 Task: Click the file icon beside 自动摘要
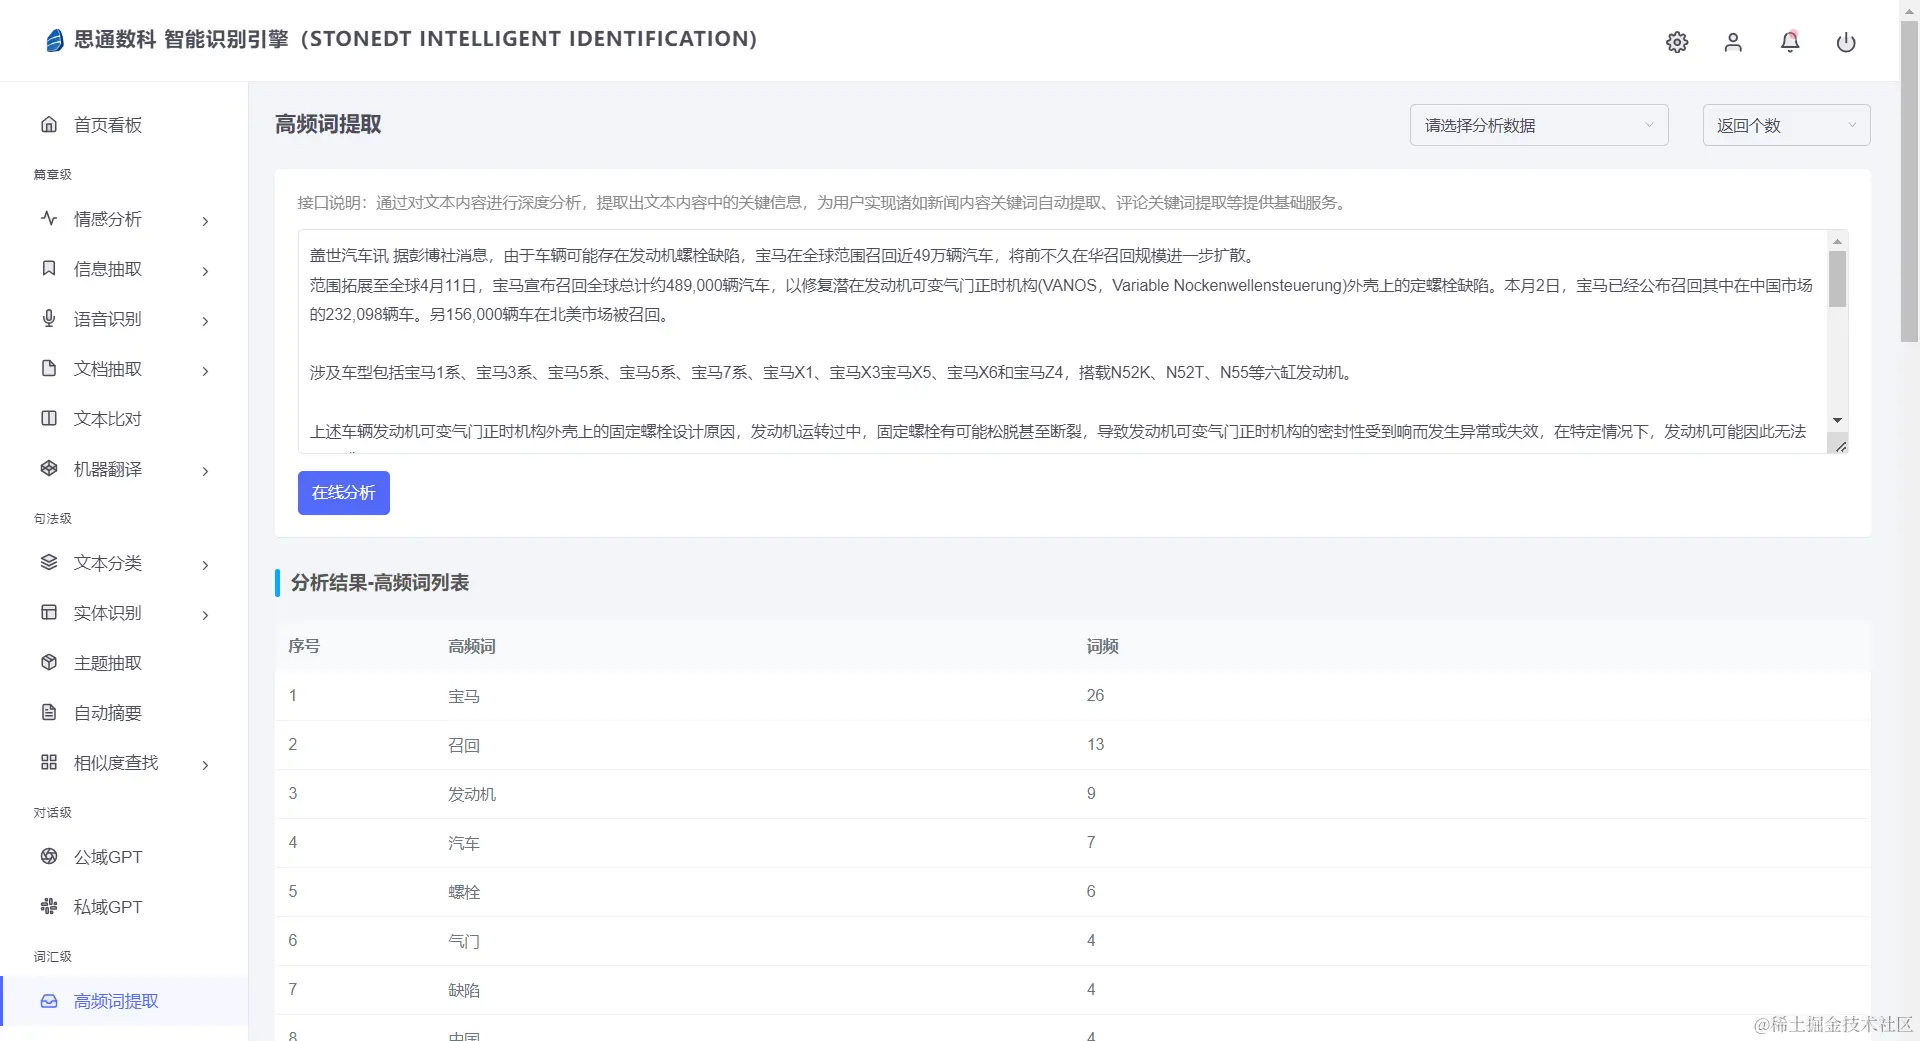point(49,712)
